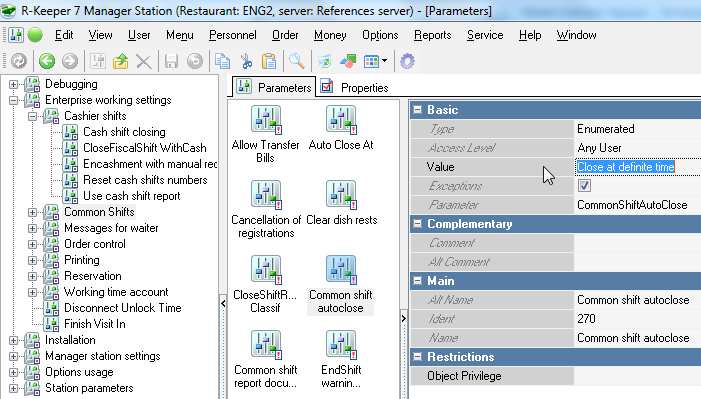Collapse the Cashier shifts node
701x399 pixels.
(32, 116)
